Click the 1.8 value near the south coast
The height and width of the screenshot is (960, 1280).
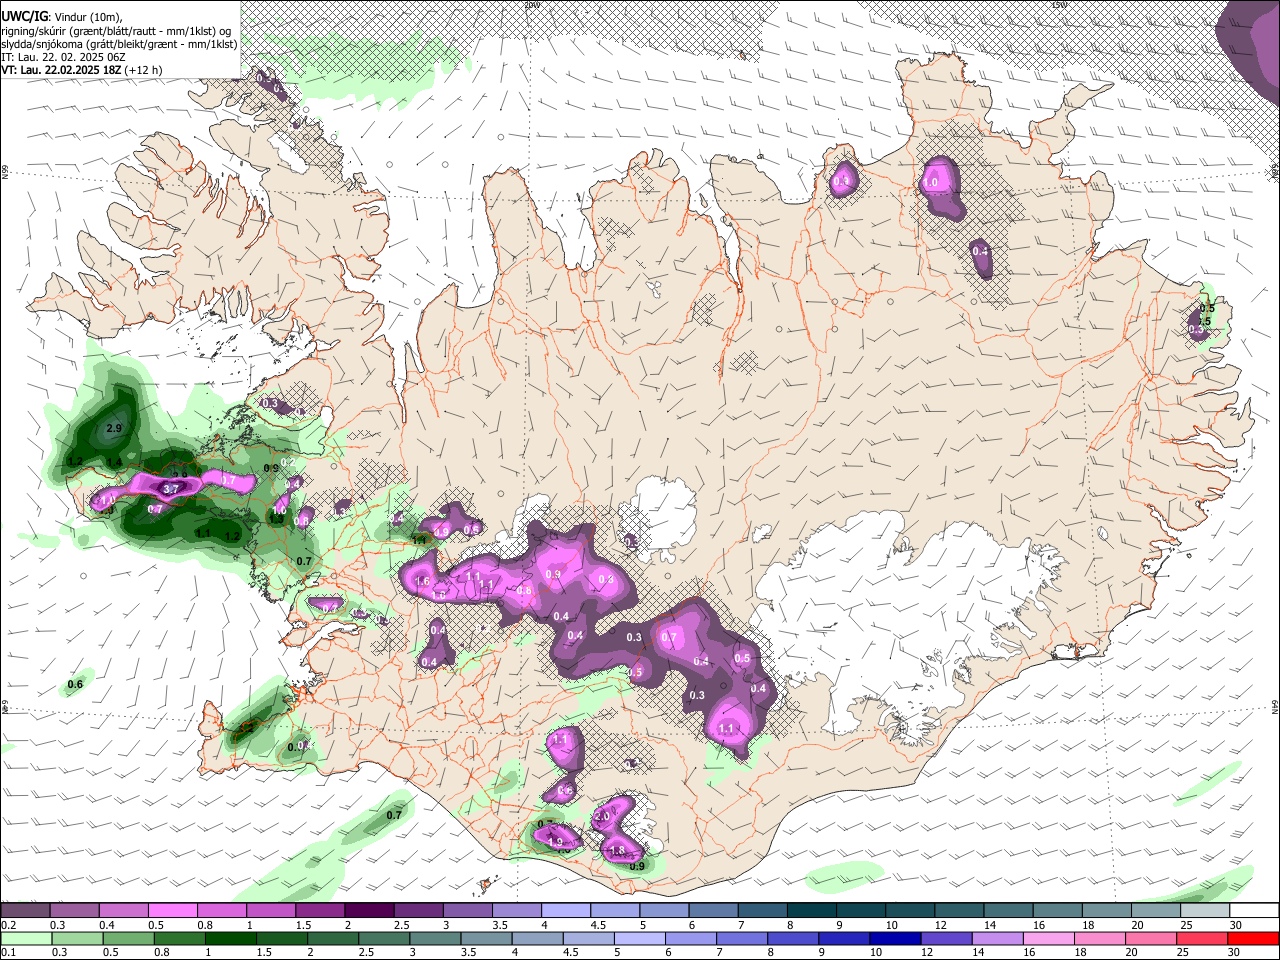pos(617,851)
